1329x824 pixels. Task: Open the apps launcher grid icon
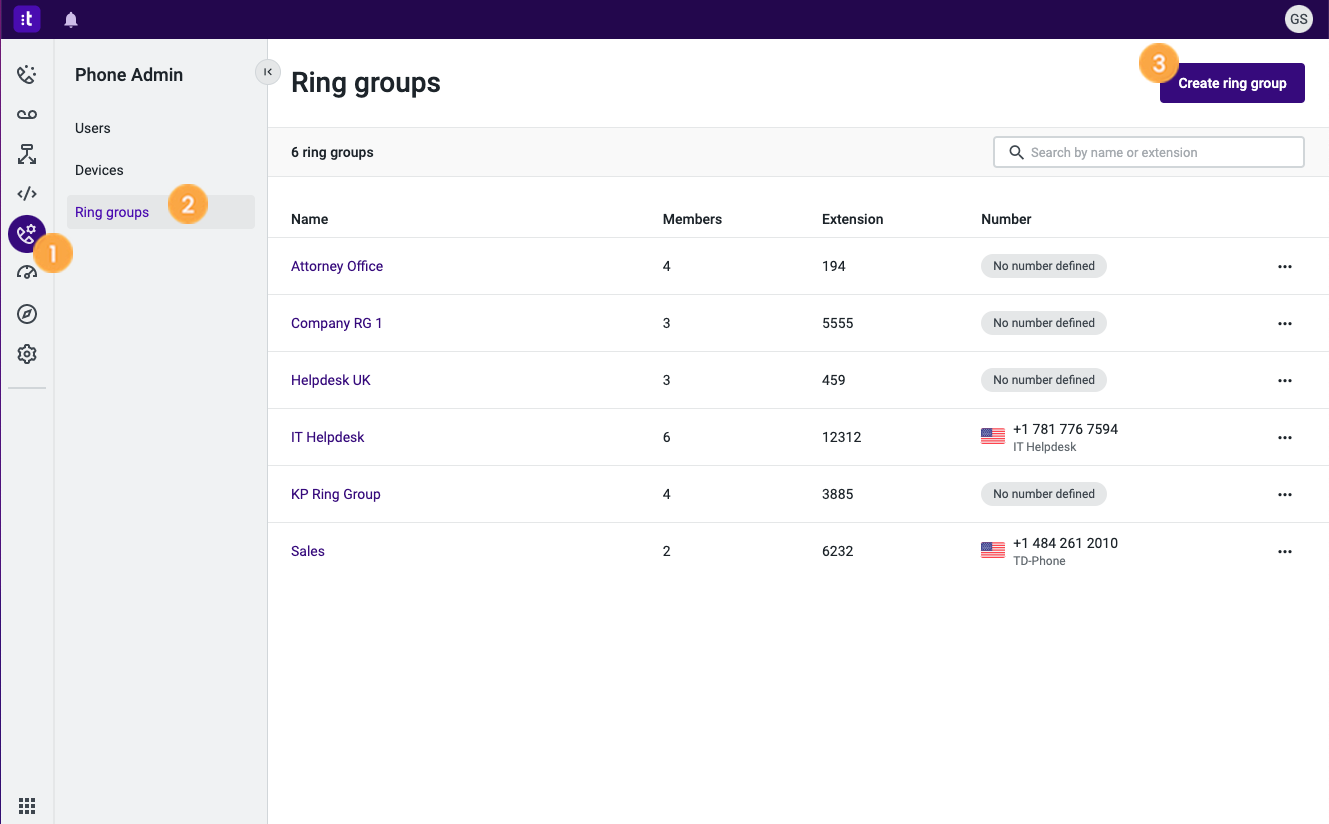[27, 805]
